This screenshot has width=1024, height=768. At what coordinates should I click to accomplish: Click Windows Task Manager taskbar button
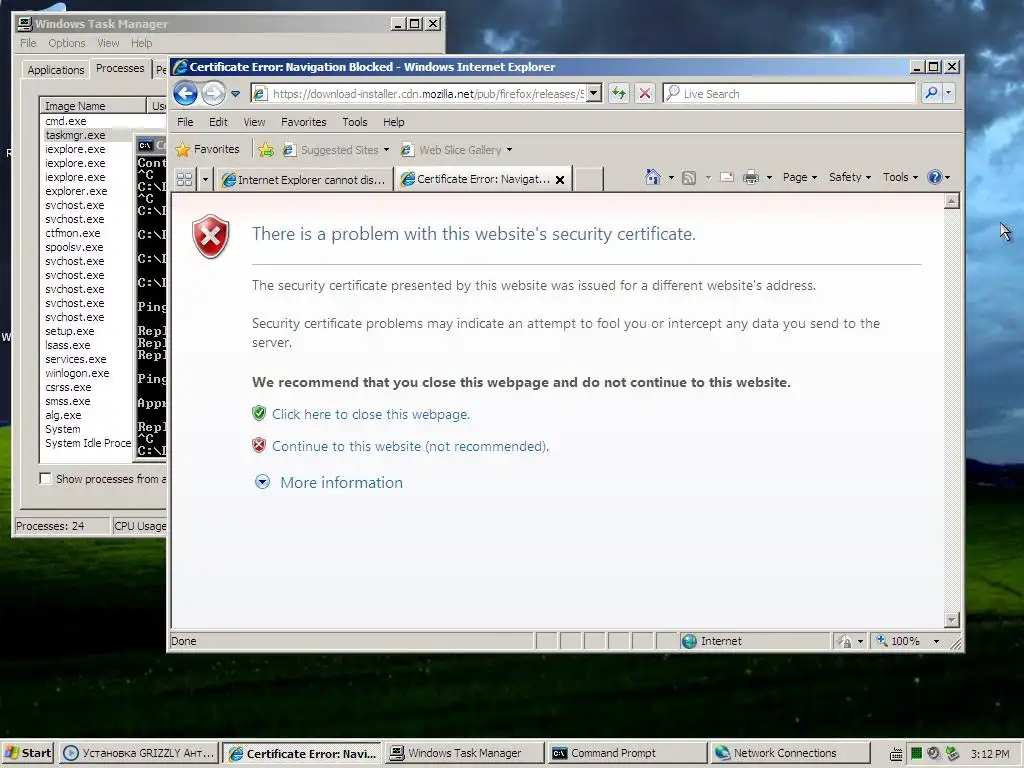(x=464, y=753)
